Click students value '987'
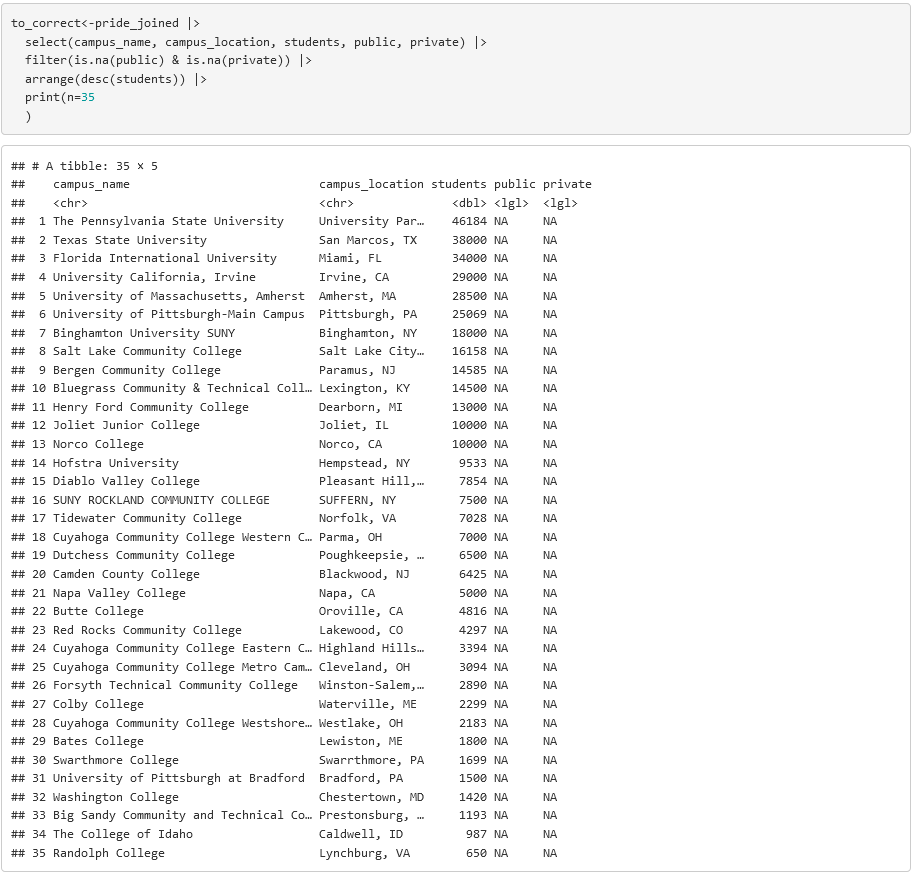This screenshot has width=922, height=879. point(476,834)
